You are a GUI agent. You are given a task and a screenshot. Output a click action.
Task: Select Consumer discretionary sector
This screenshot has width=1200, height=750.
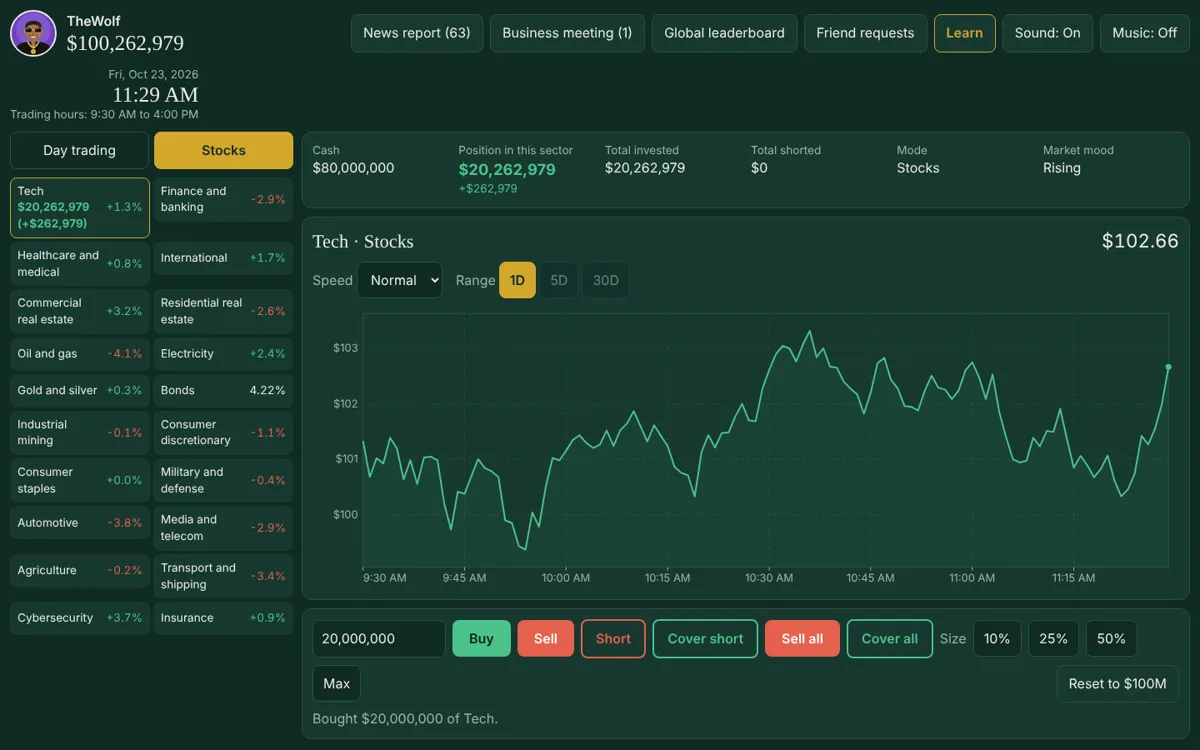point(223,433)
